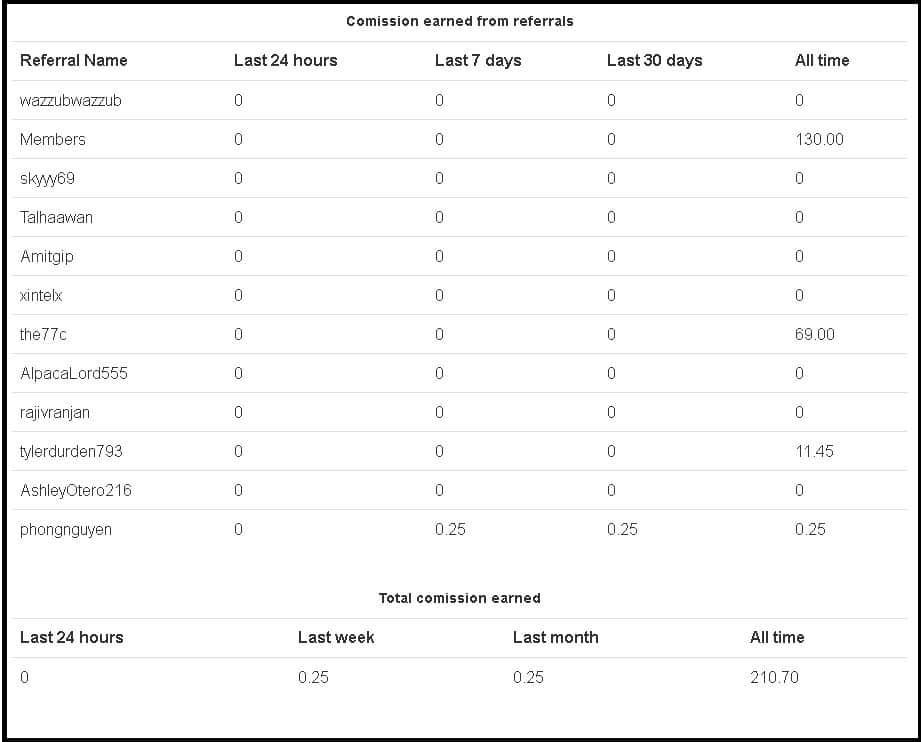Click referral name AlpacaLord555
The width and height of the screenshot is (921, 742).
point(74,373)
